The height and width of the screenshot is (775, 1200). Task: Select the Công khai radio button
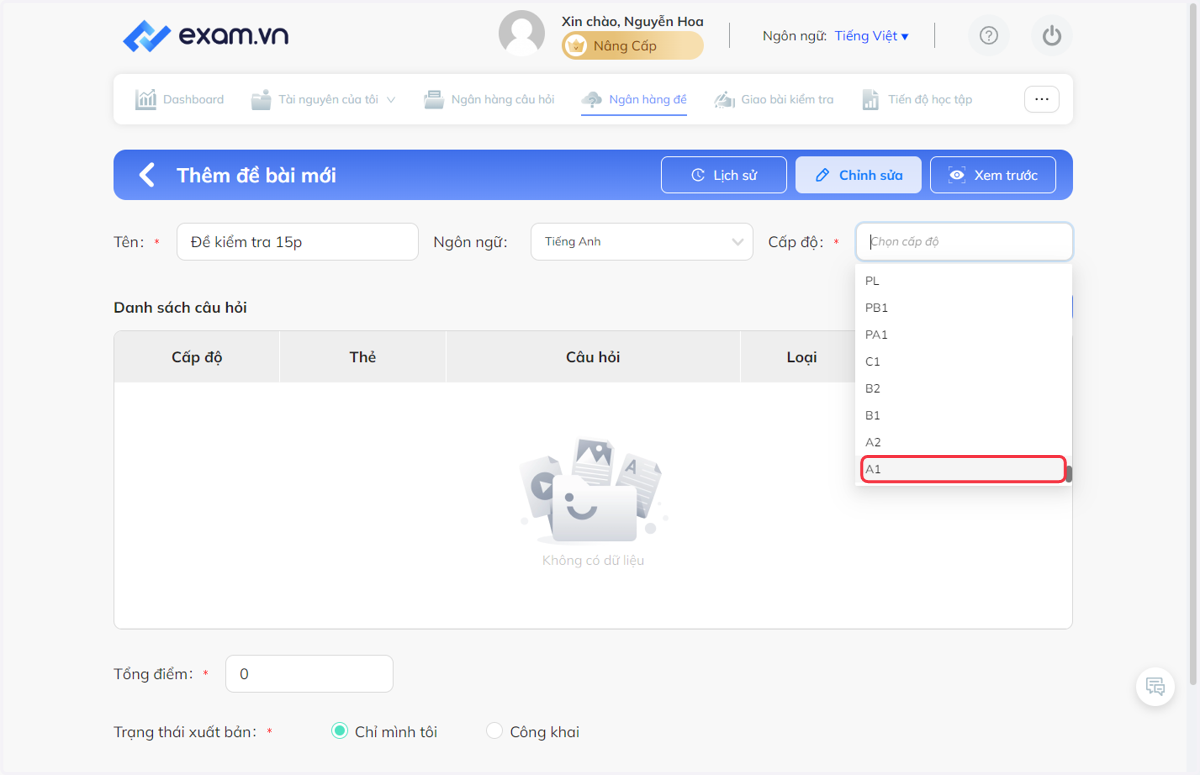click(x=494, y=731)
